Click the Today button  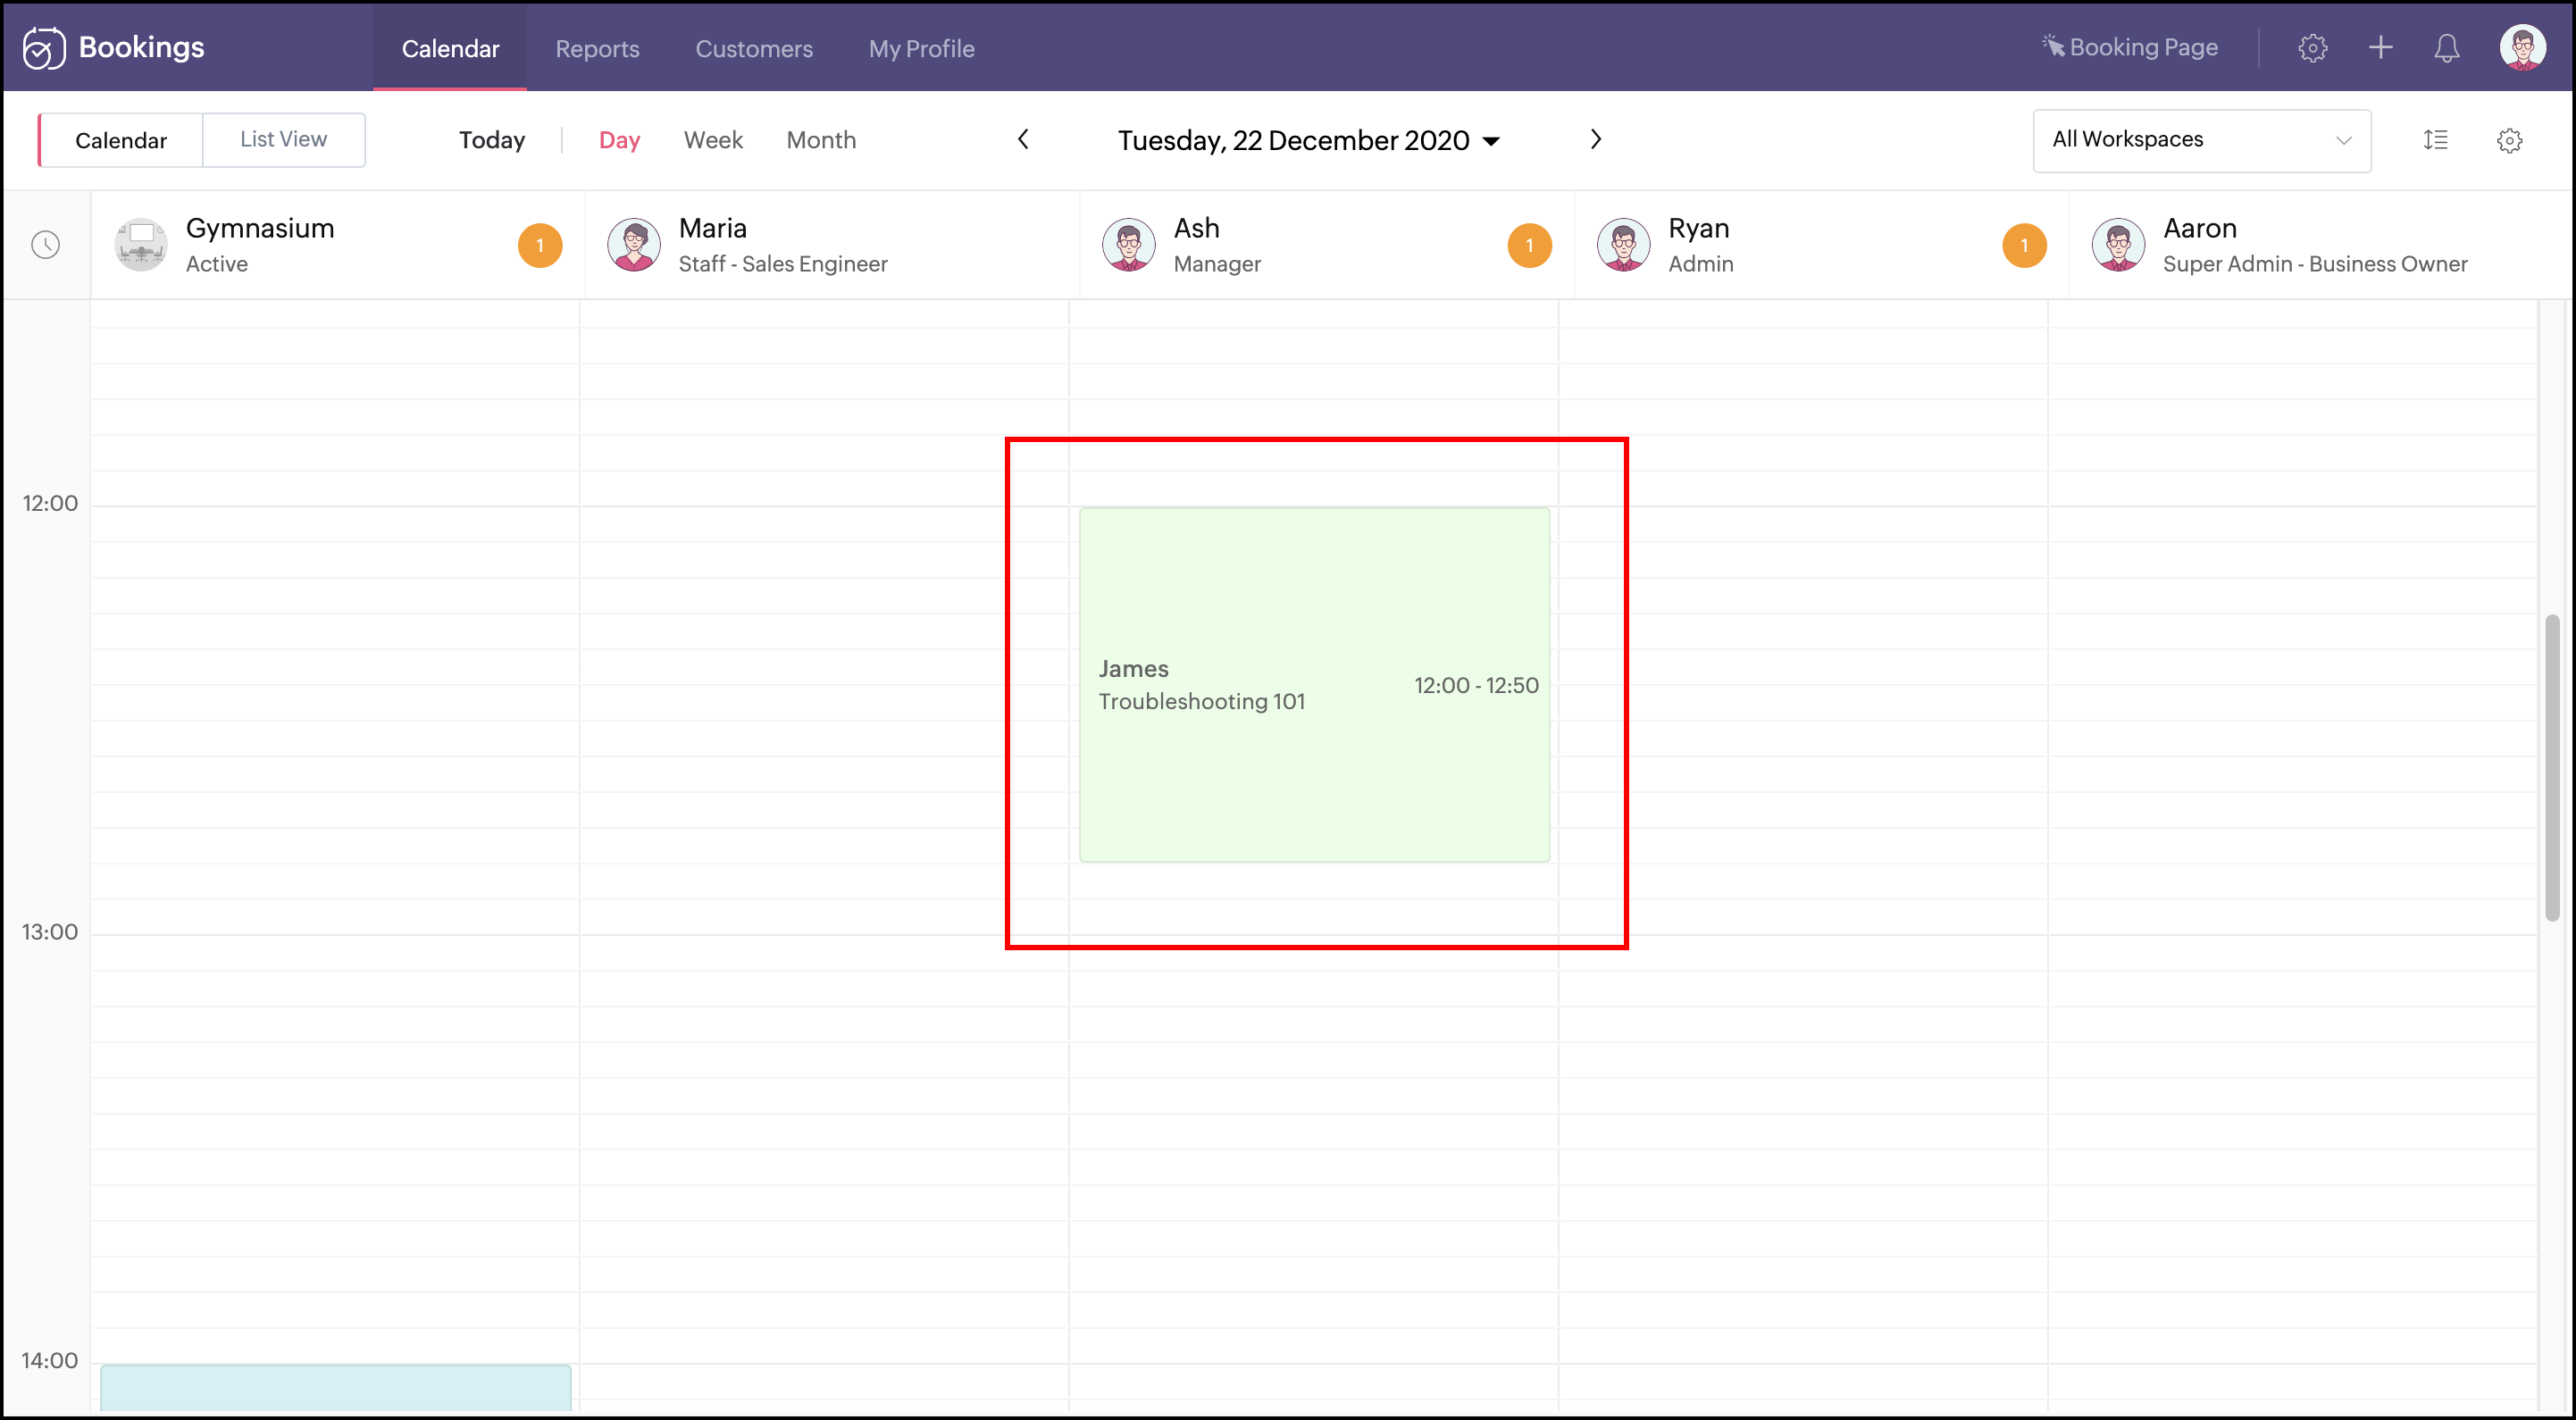tap(492, 140)
